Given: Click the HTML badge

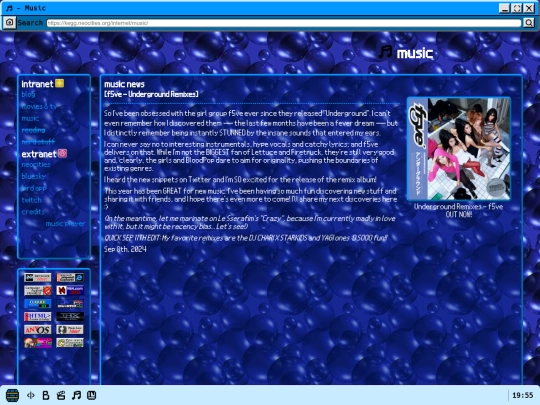Looking at the screenshot, I should click(x=38, y=316).
